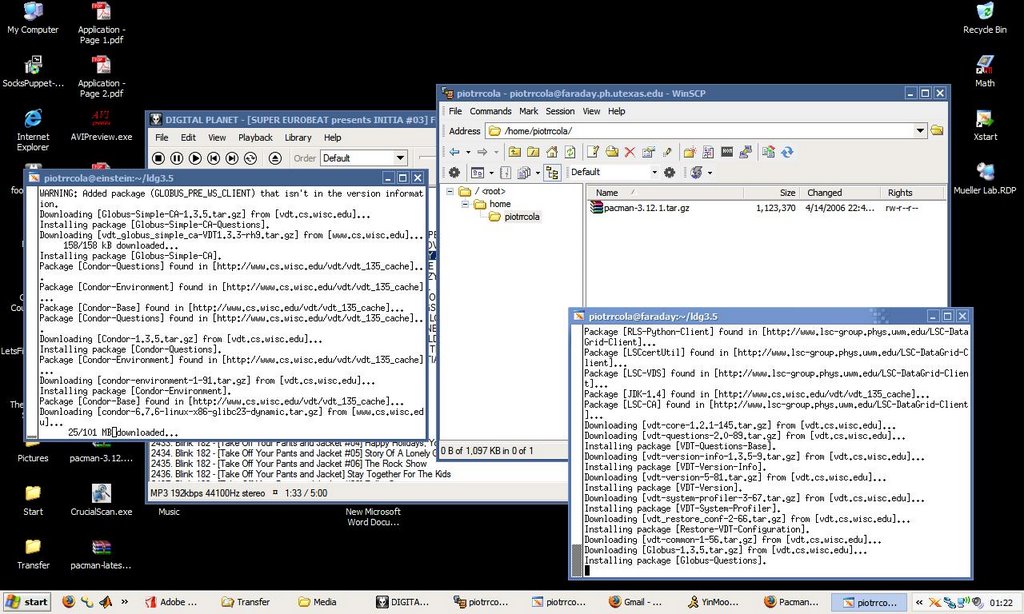Expand hidden system tray icons chevron
Viewport: 1024px width, 614px height.
coord(920,602)
